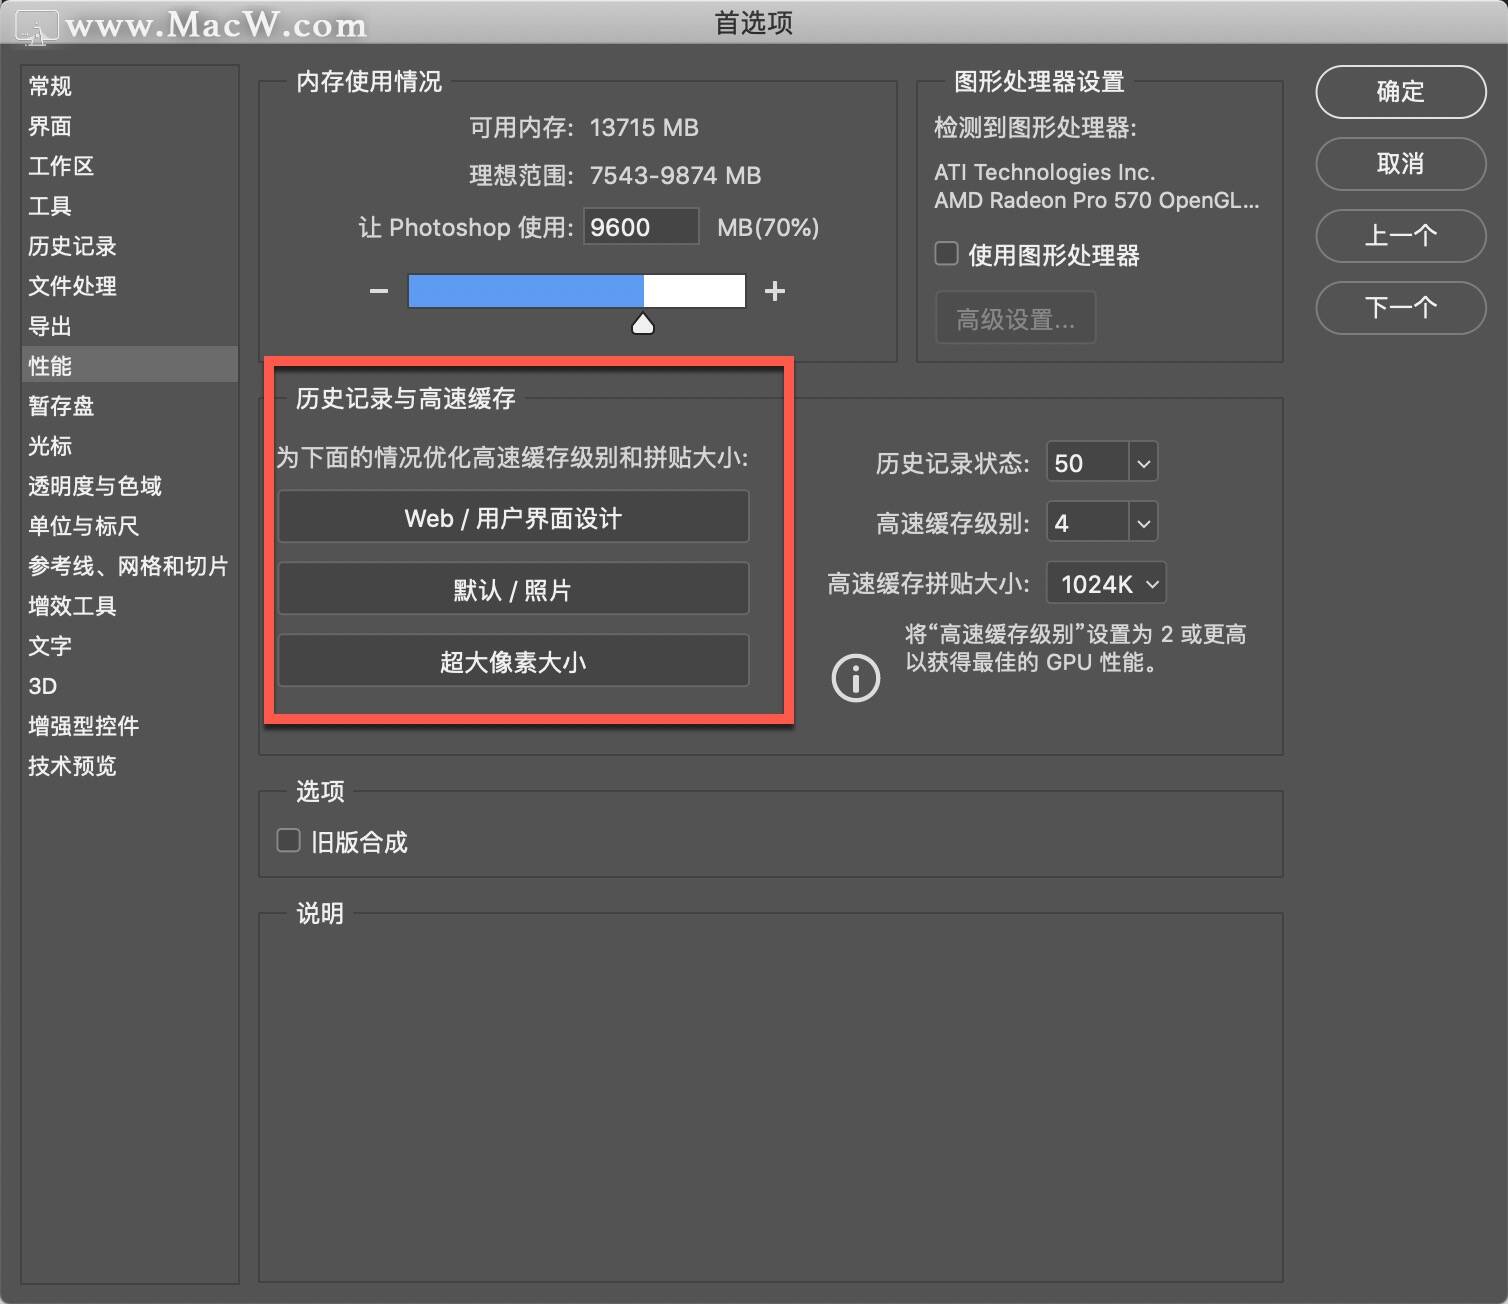Open the 高速缓存级别 dropdown
Image resolution: width=1508 pixels, height=1304 pixels.
tap(1141, 522)
